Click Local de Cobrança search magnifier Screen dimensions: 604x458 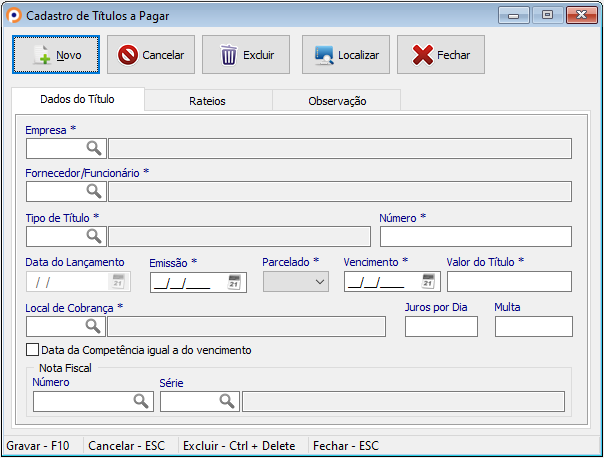tap(94, 327)
